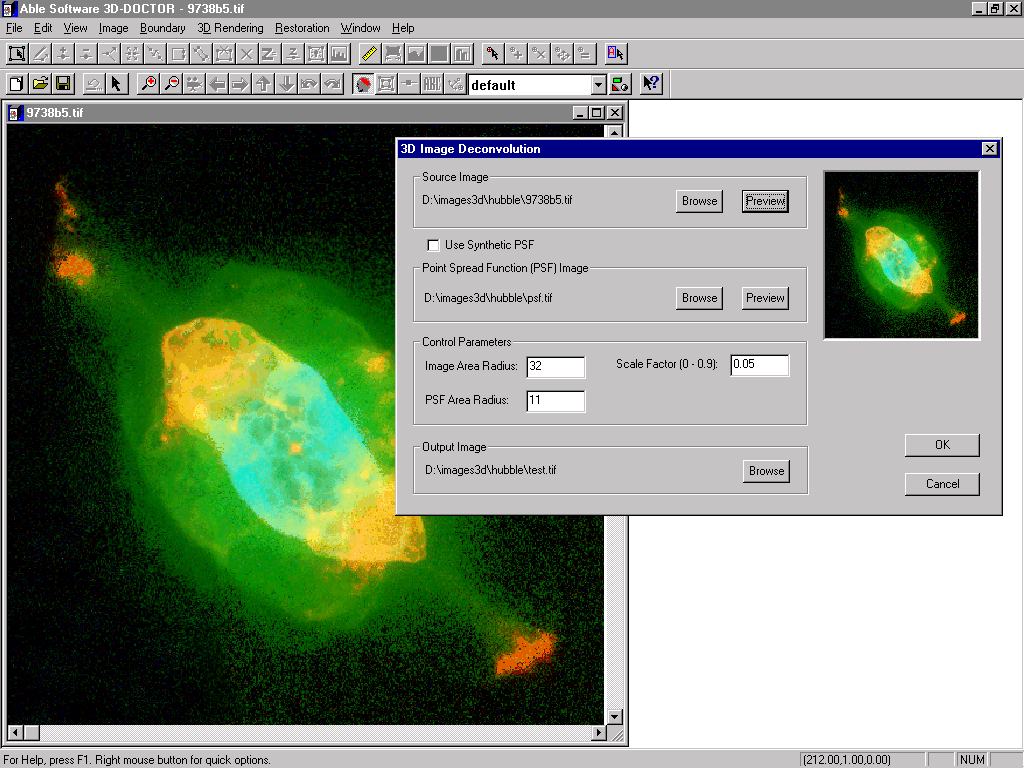Click the grayed Z= toolbar icon

click(x=269, y=54)
